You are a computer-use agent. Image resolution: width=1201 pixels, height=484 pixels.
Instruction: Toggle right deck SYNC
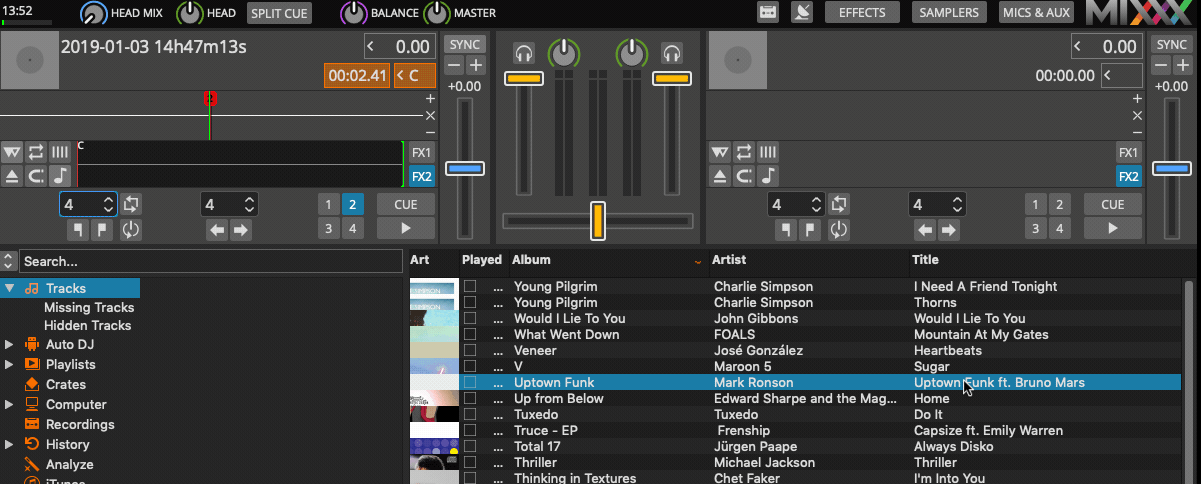click(1171, 45)
